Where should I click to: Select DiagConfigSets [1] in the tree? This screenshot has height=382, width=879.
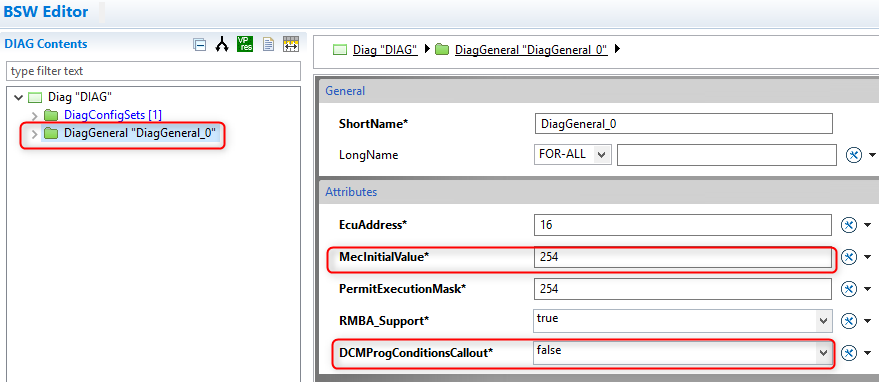coord(113,116)
